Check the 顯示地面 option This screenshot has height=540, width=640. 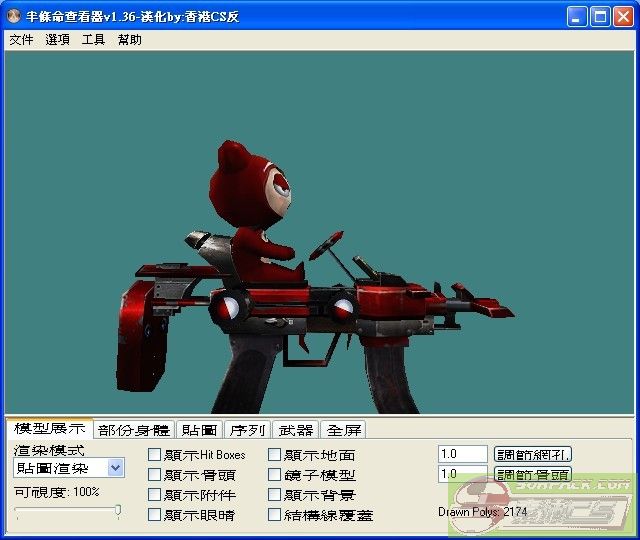[x=275, y=455]
